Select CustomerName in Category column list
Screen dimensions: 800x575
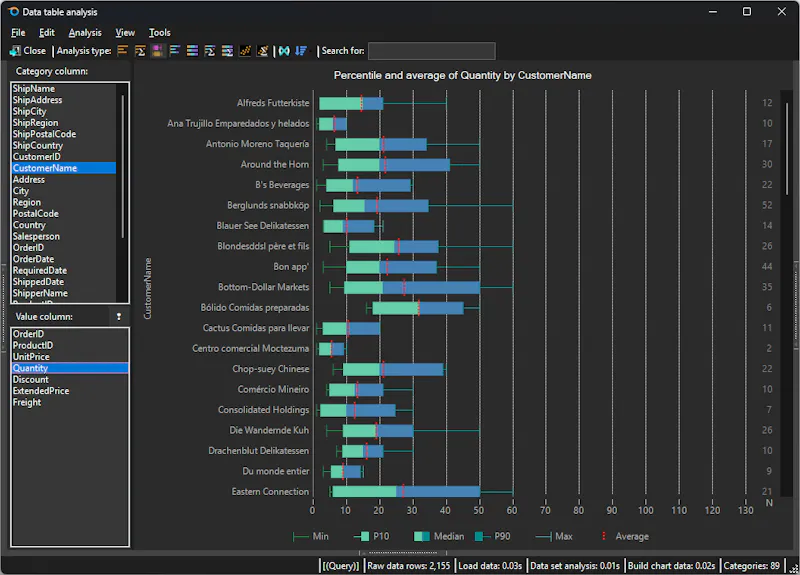[x=64, y=168]
